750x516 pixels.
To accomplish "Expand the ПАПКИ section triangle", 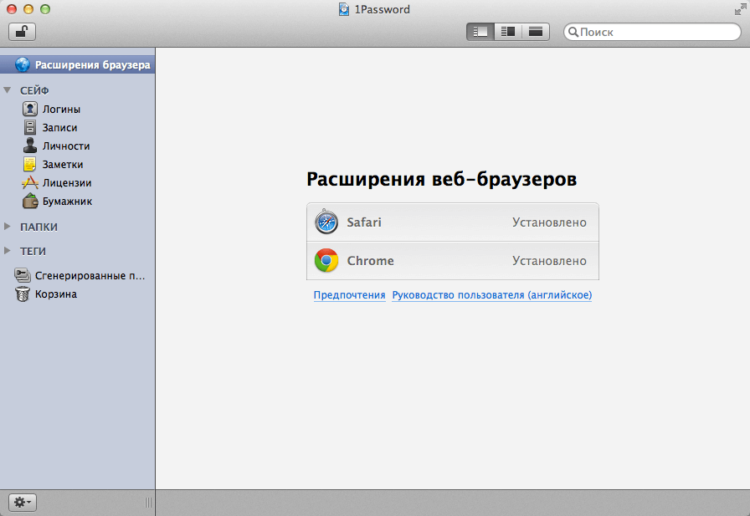I will (7, 226).
